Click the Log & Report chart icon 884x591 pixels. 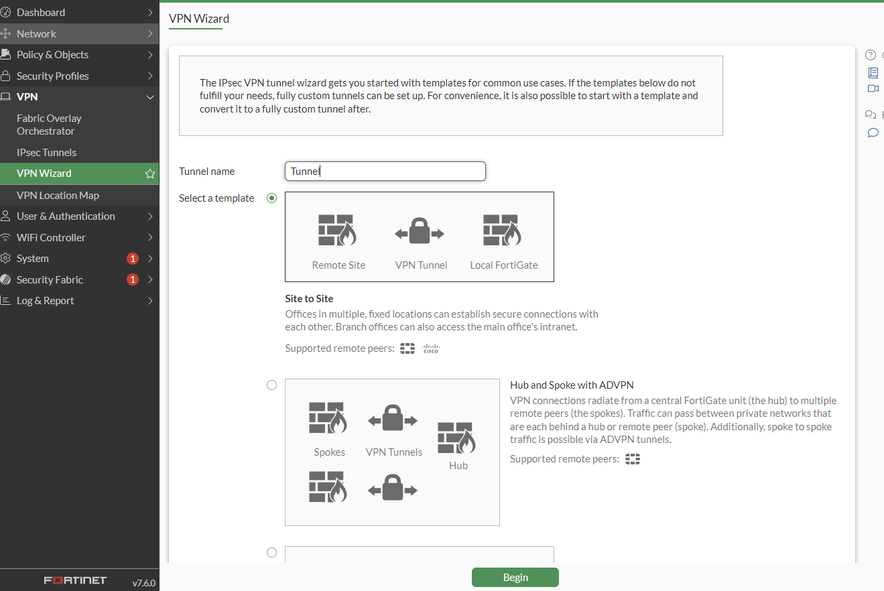click(x=6, y=301)
